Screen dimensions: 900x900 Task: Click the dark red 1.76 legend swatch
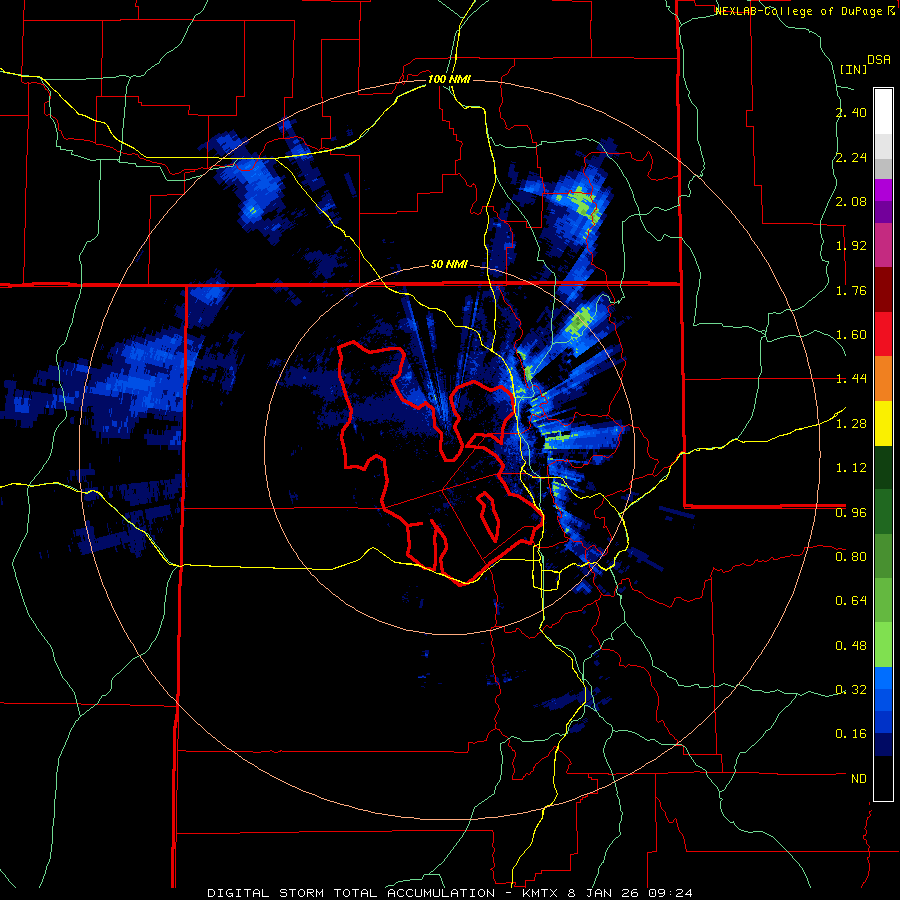[x=883, y=290]
